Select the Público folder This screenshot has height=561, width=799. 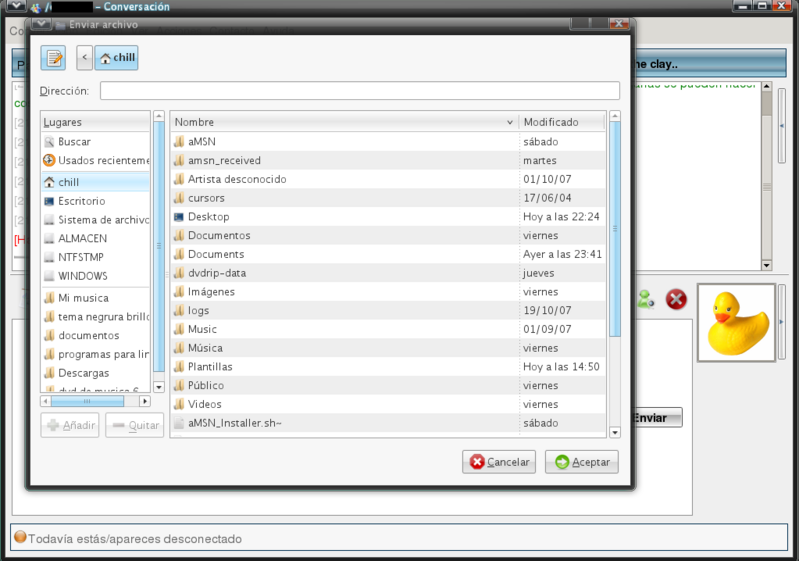(344, 386)
